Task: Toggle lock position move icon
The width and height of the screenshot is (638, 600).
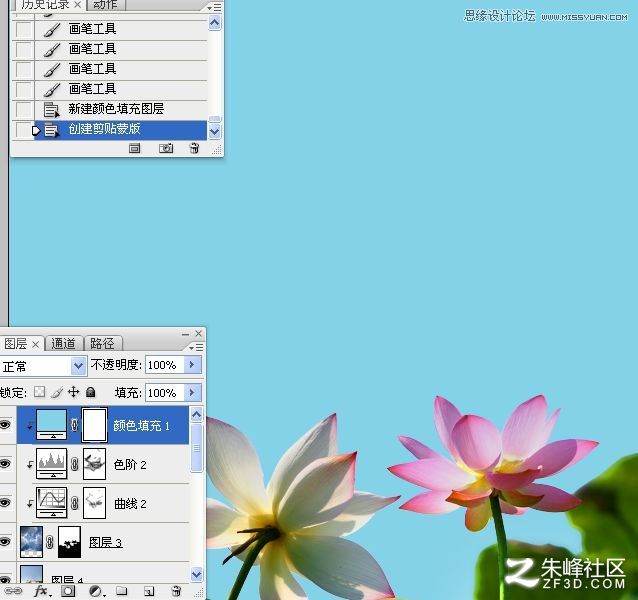Action: [x=73, y=392]
